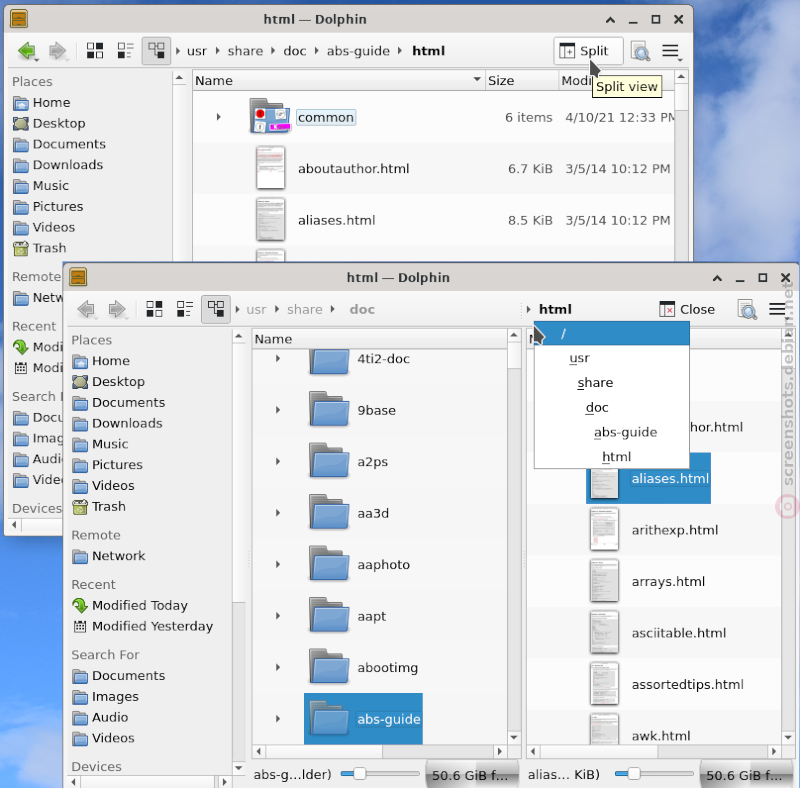Click scroll-down arrow of left pane file list
Viewport: 800px width, 788px height.
[x=514, y=737]
